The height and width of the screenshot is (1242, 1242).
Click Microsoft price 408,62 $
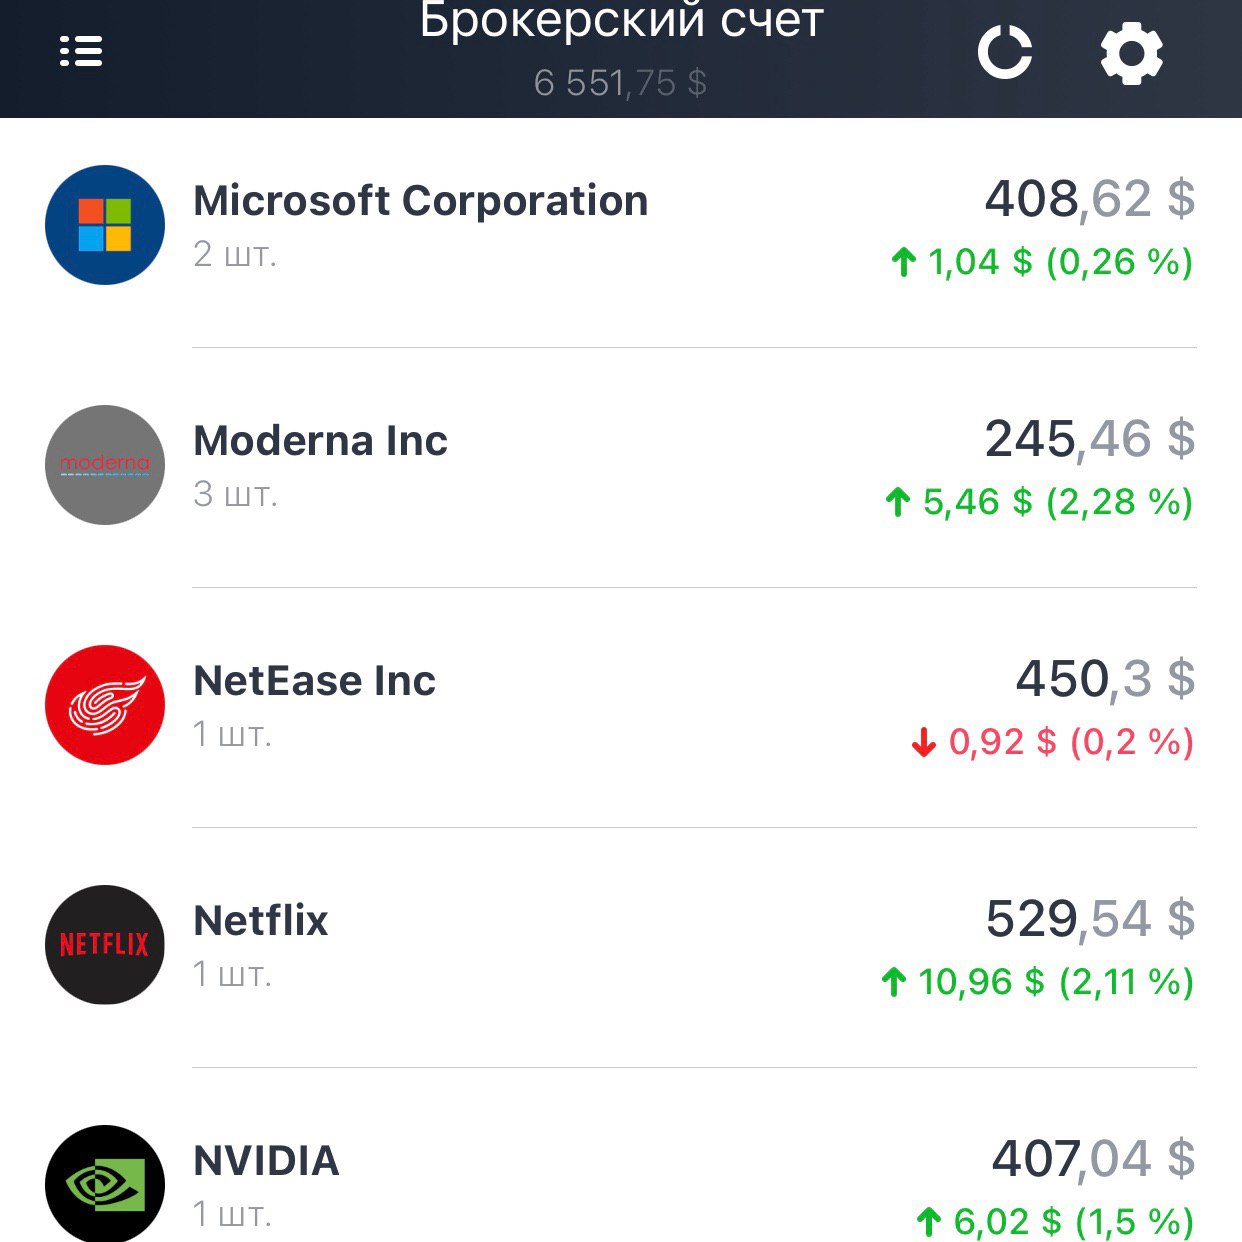(x=1089, y=199)
